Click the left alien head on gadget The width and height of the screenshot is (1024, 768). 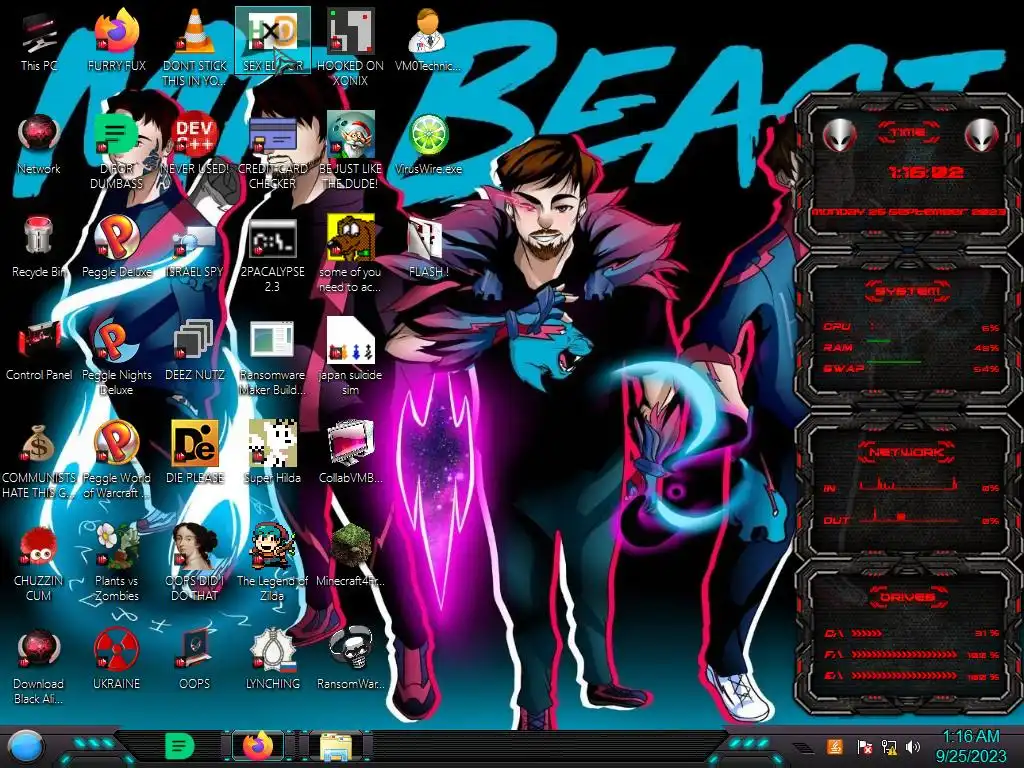pos(840,135)
